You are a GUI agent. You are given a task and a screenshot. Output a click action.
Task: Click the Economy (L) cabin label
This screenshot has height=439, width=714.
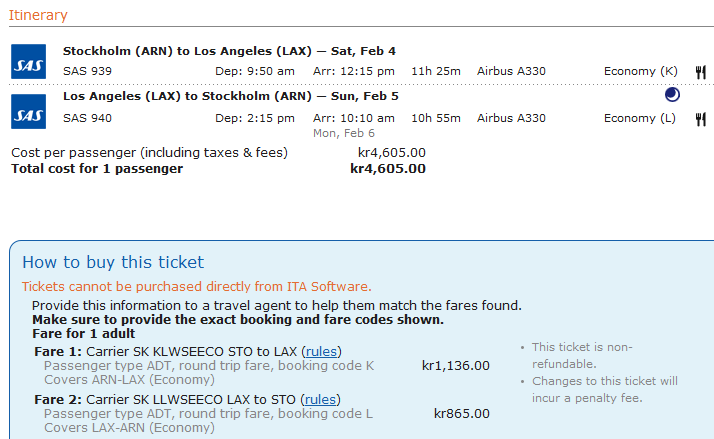(x=640, y=118)
